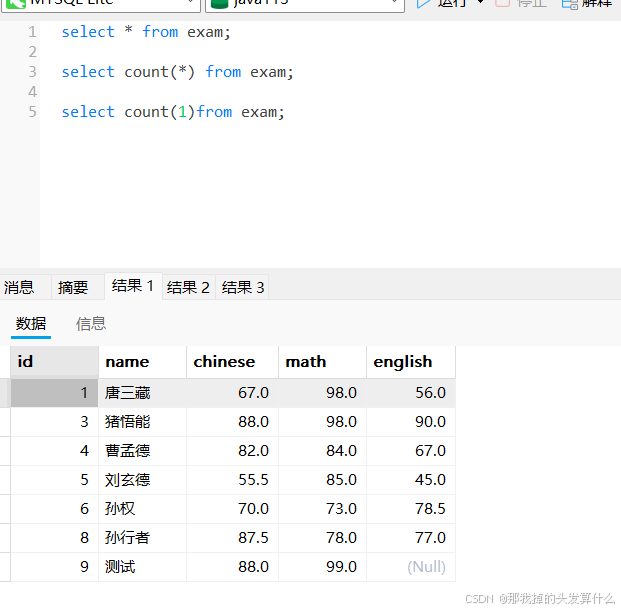
Task: Select the cell with name 孙权
Action: pos(143,509)
